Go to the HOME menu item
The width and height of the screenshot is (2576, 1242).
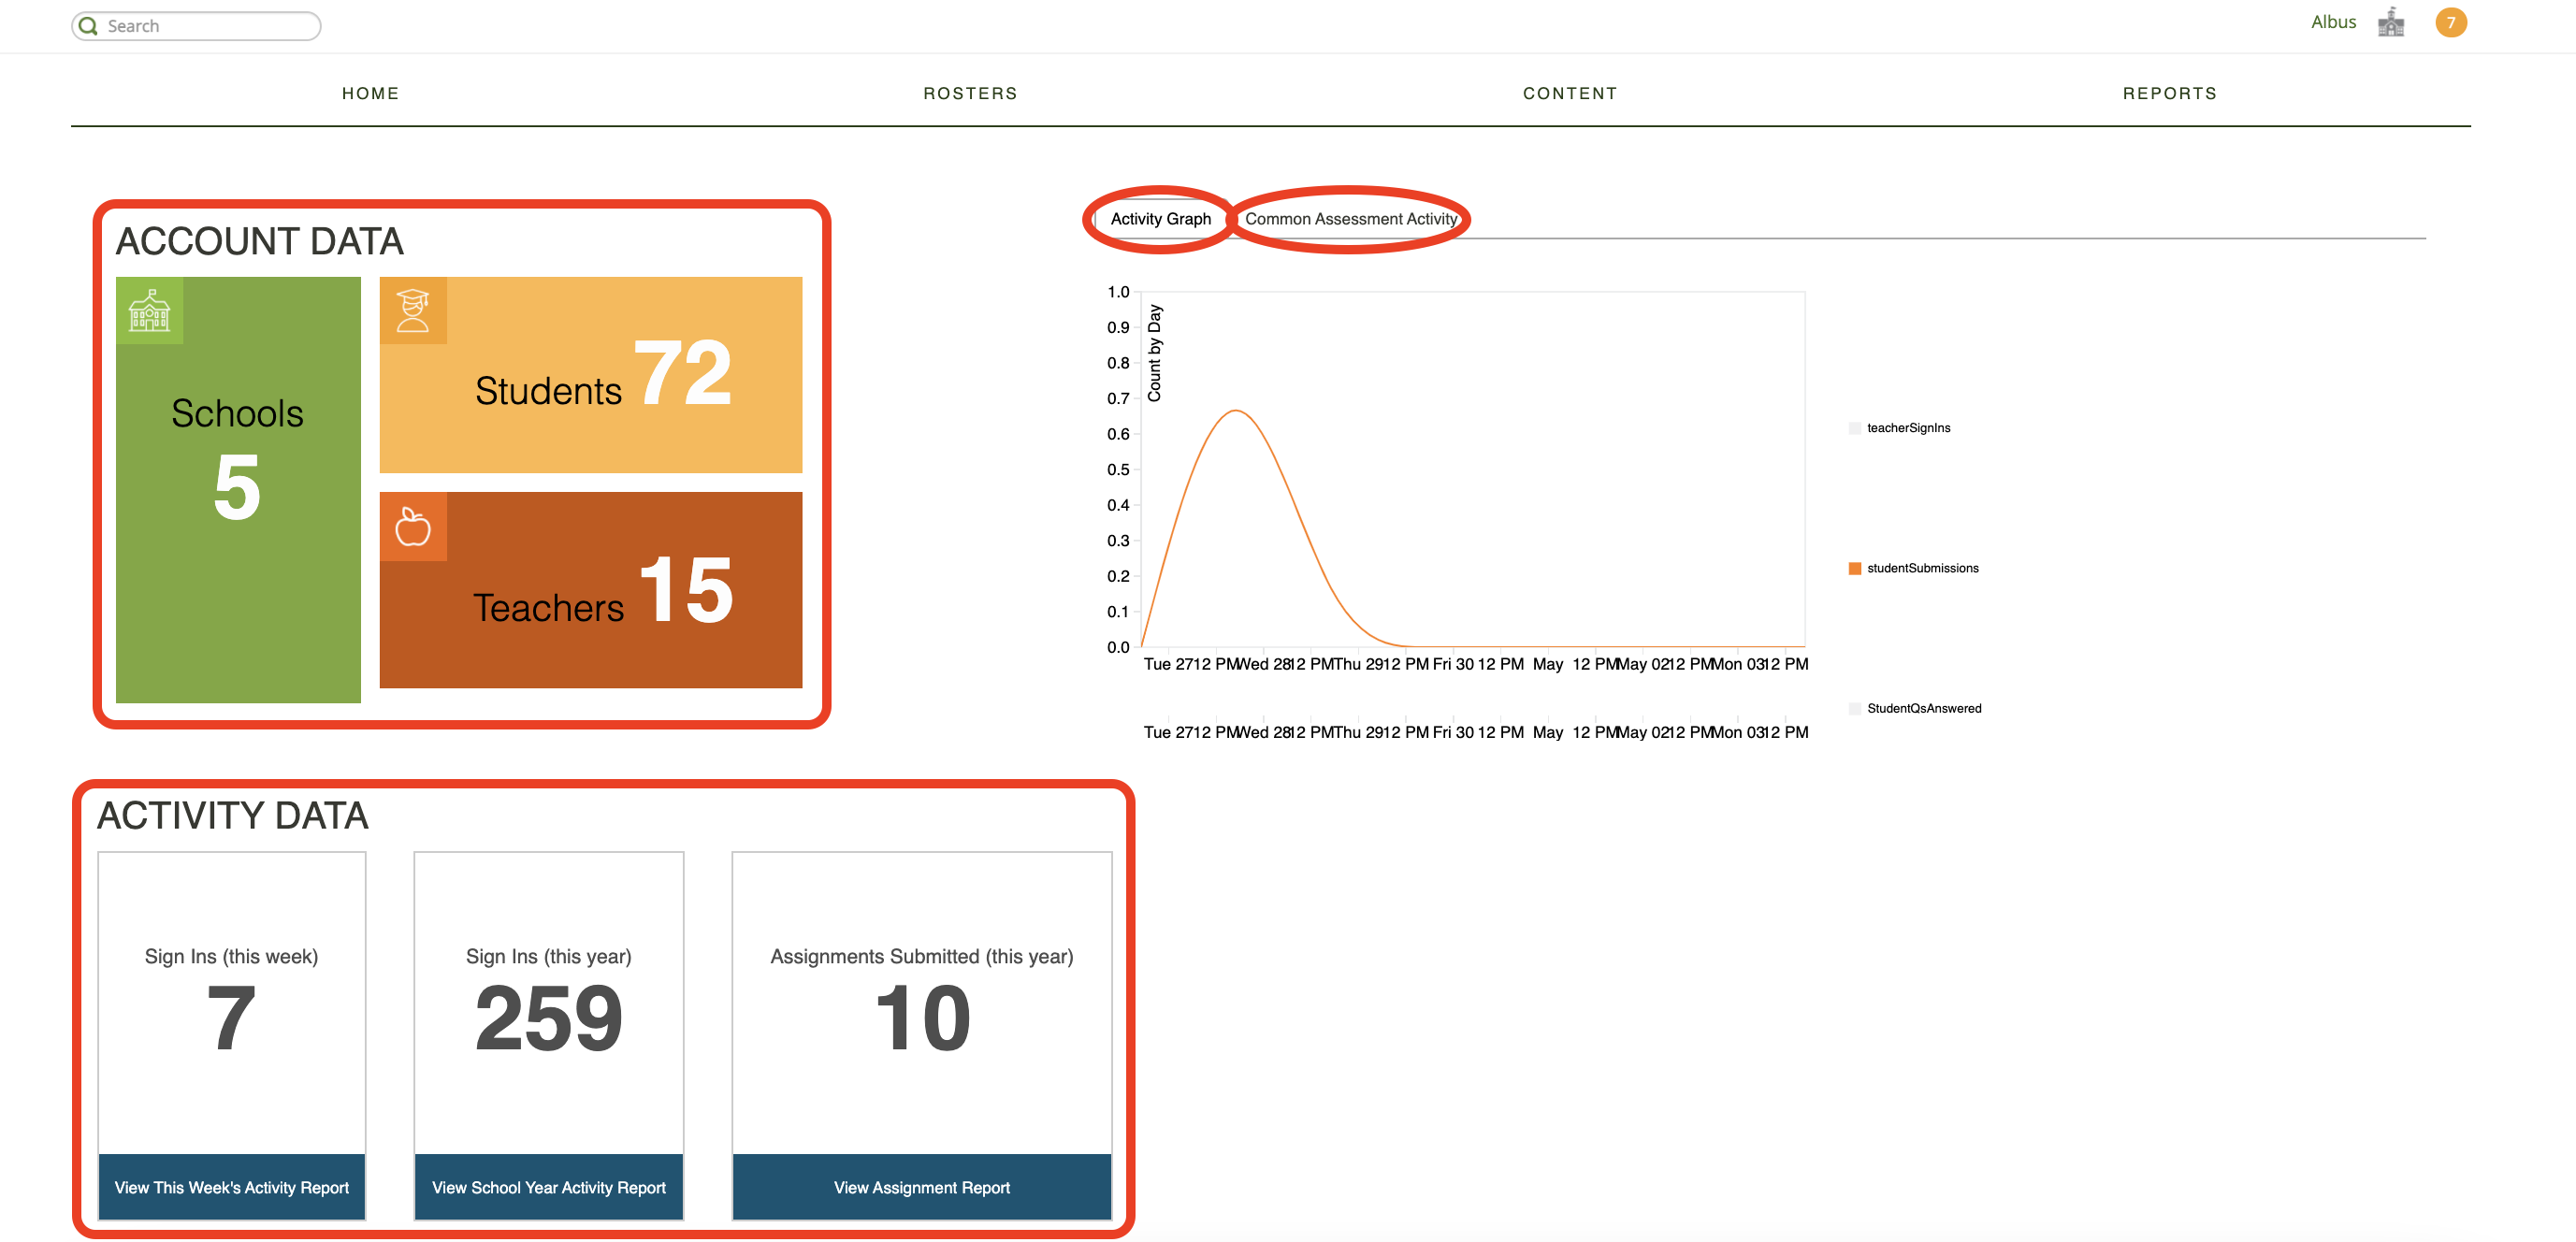[x=370, y=93]
